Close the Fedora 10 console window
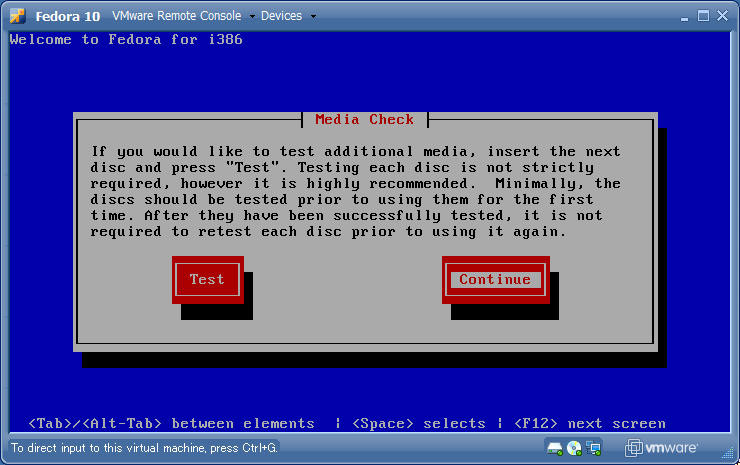740x465 pixels. coord(722,16)
